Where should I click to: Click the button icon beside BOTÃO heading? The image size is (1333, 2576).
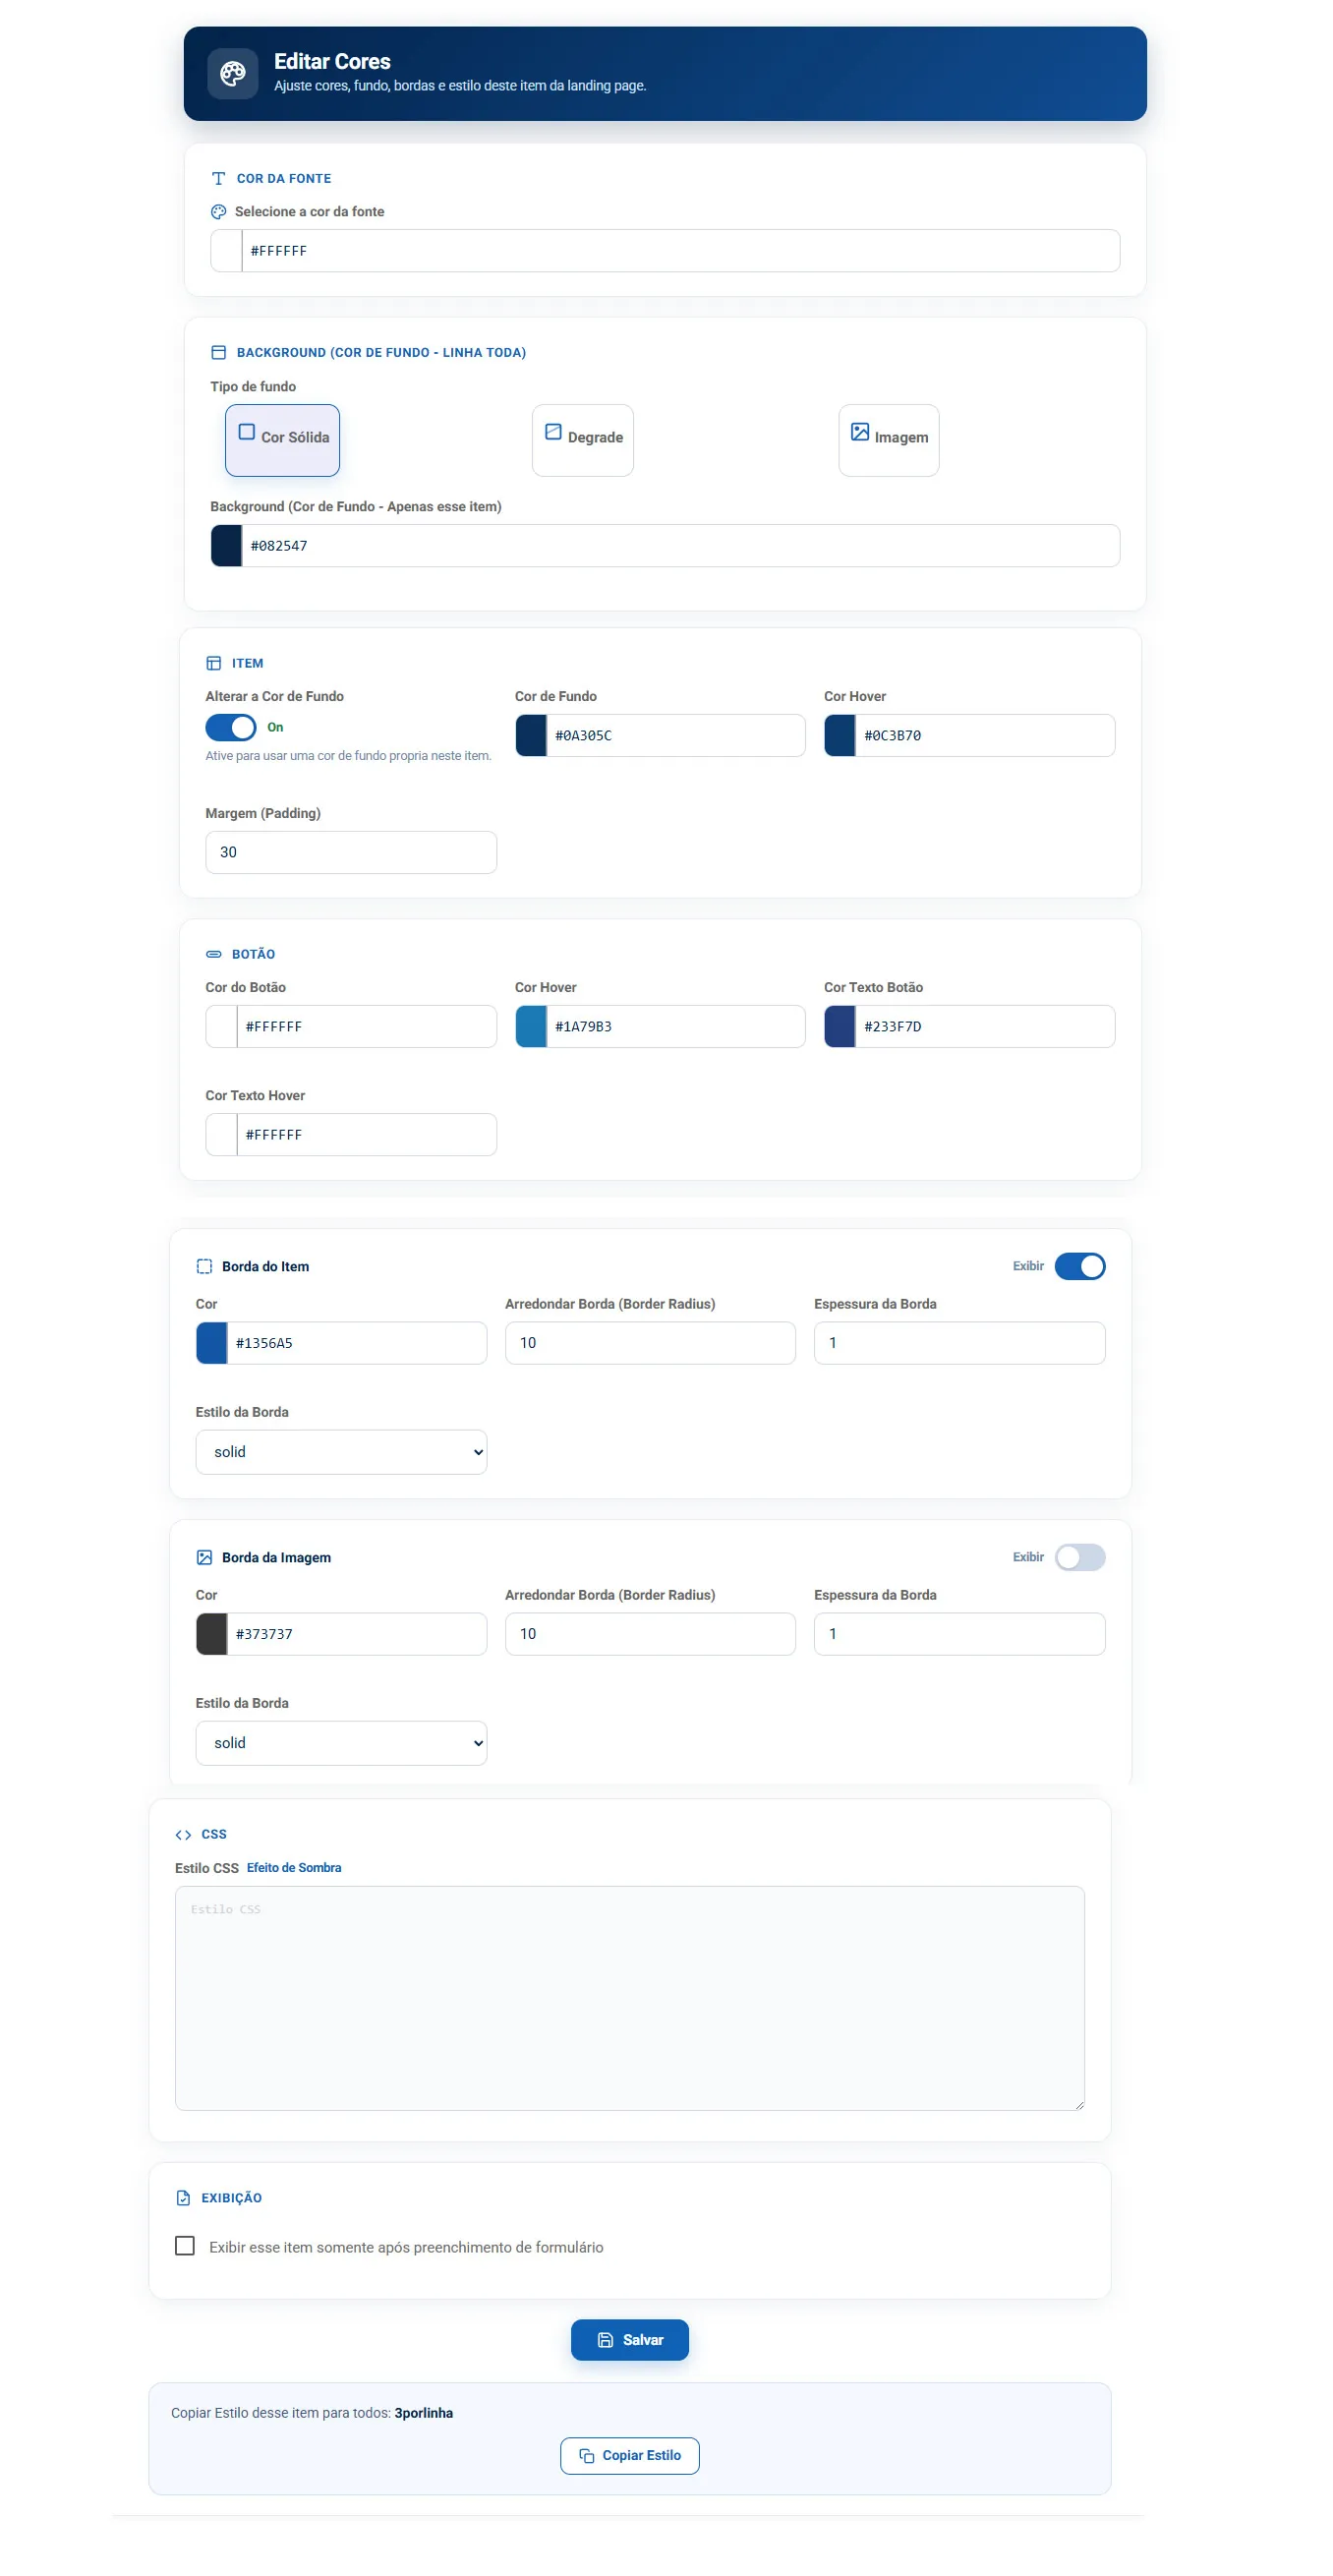click(x=213, y=955)
